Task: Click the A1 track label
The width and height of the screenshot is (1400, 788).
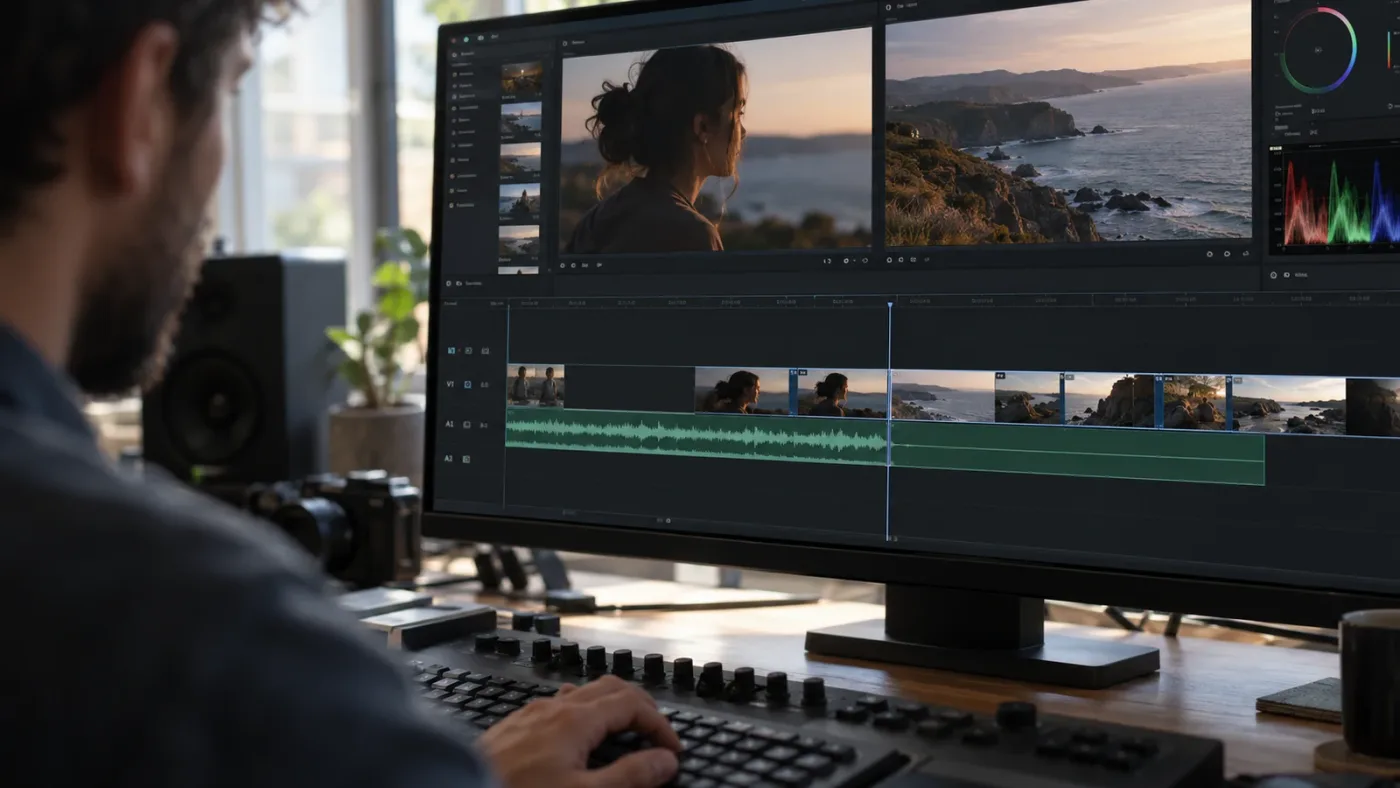Action: pyautogui.click(x=449, y=424)
